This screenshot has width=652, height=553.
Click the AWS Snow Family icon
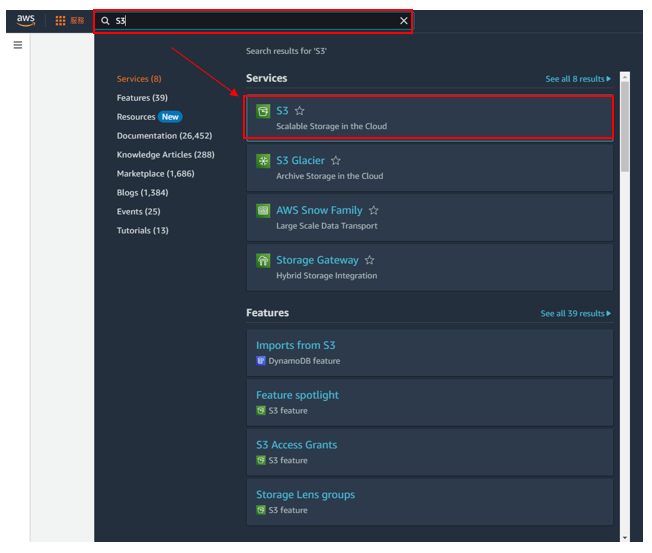point(263,211)
